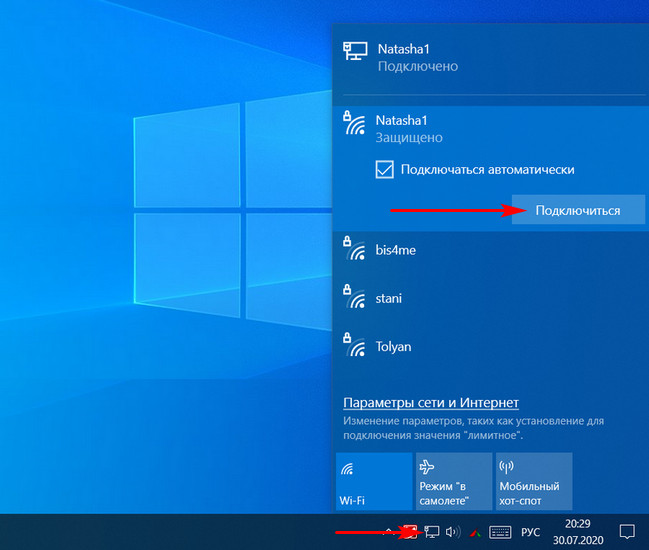This screenshot has height=550, width=649.
Task: Open the clock showing 20:29 30.07.2020
Action: pos(578,532)
